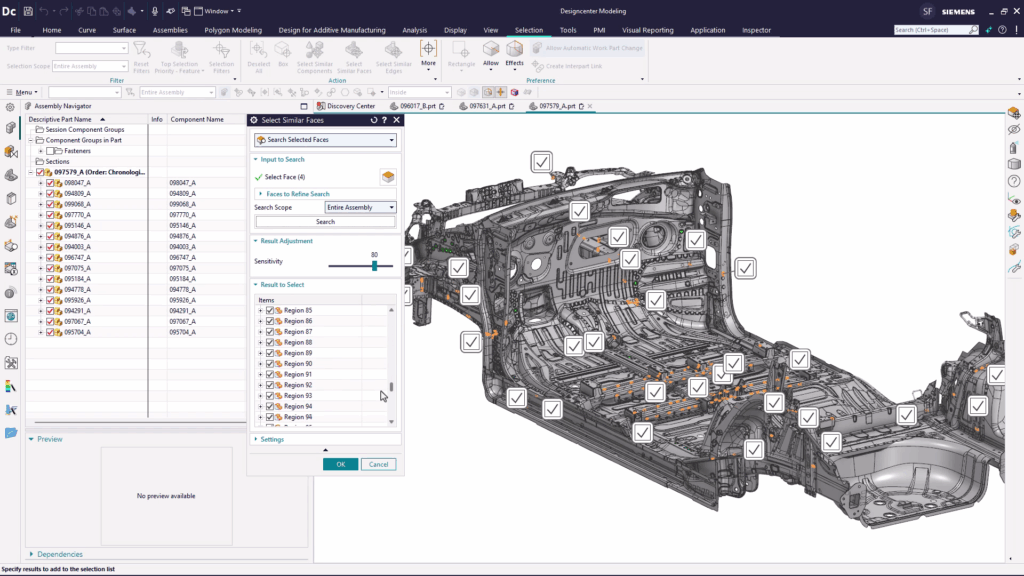1024x576 pixels.
Task: Open the More selection actions icon
Action: pyautogui.click(x=428, y=49)
